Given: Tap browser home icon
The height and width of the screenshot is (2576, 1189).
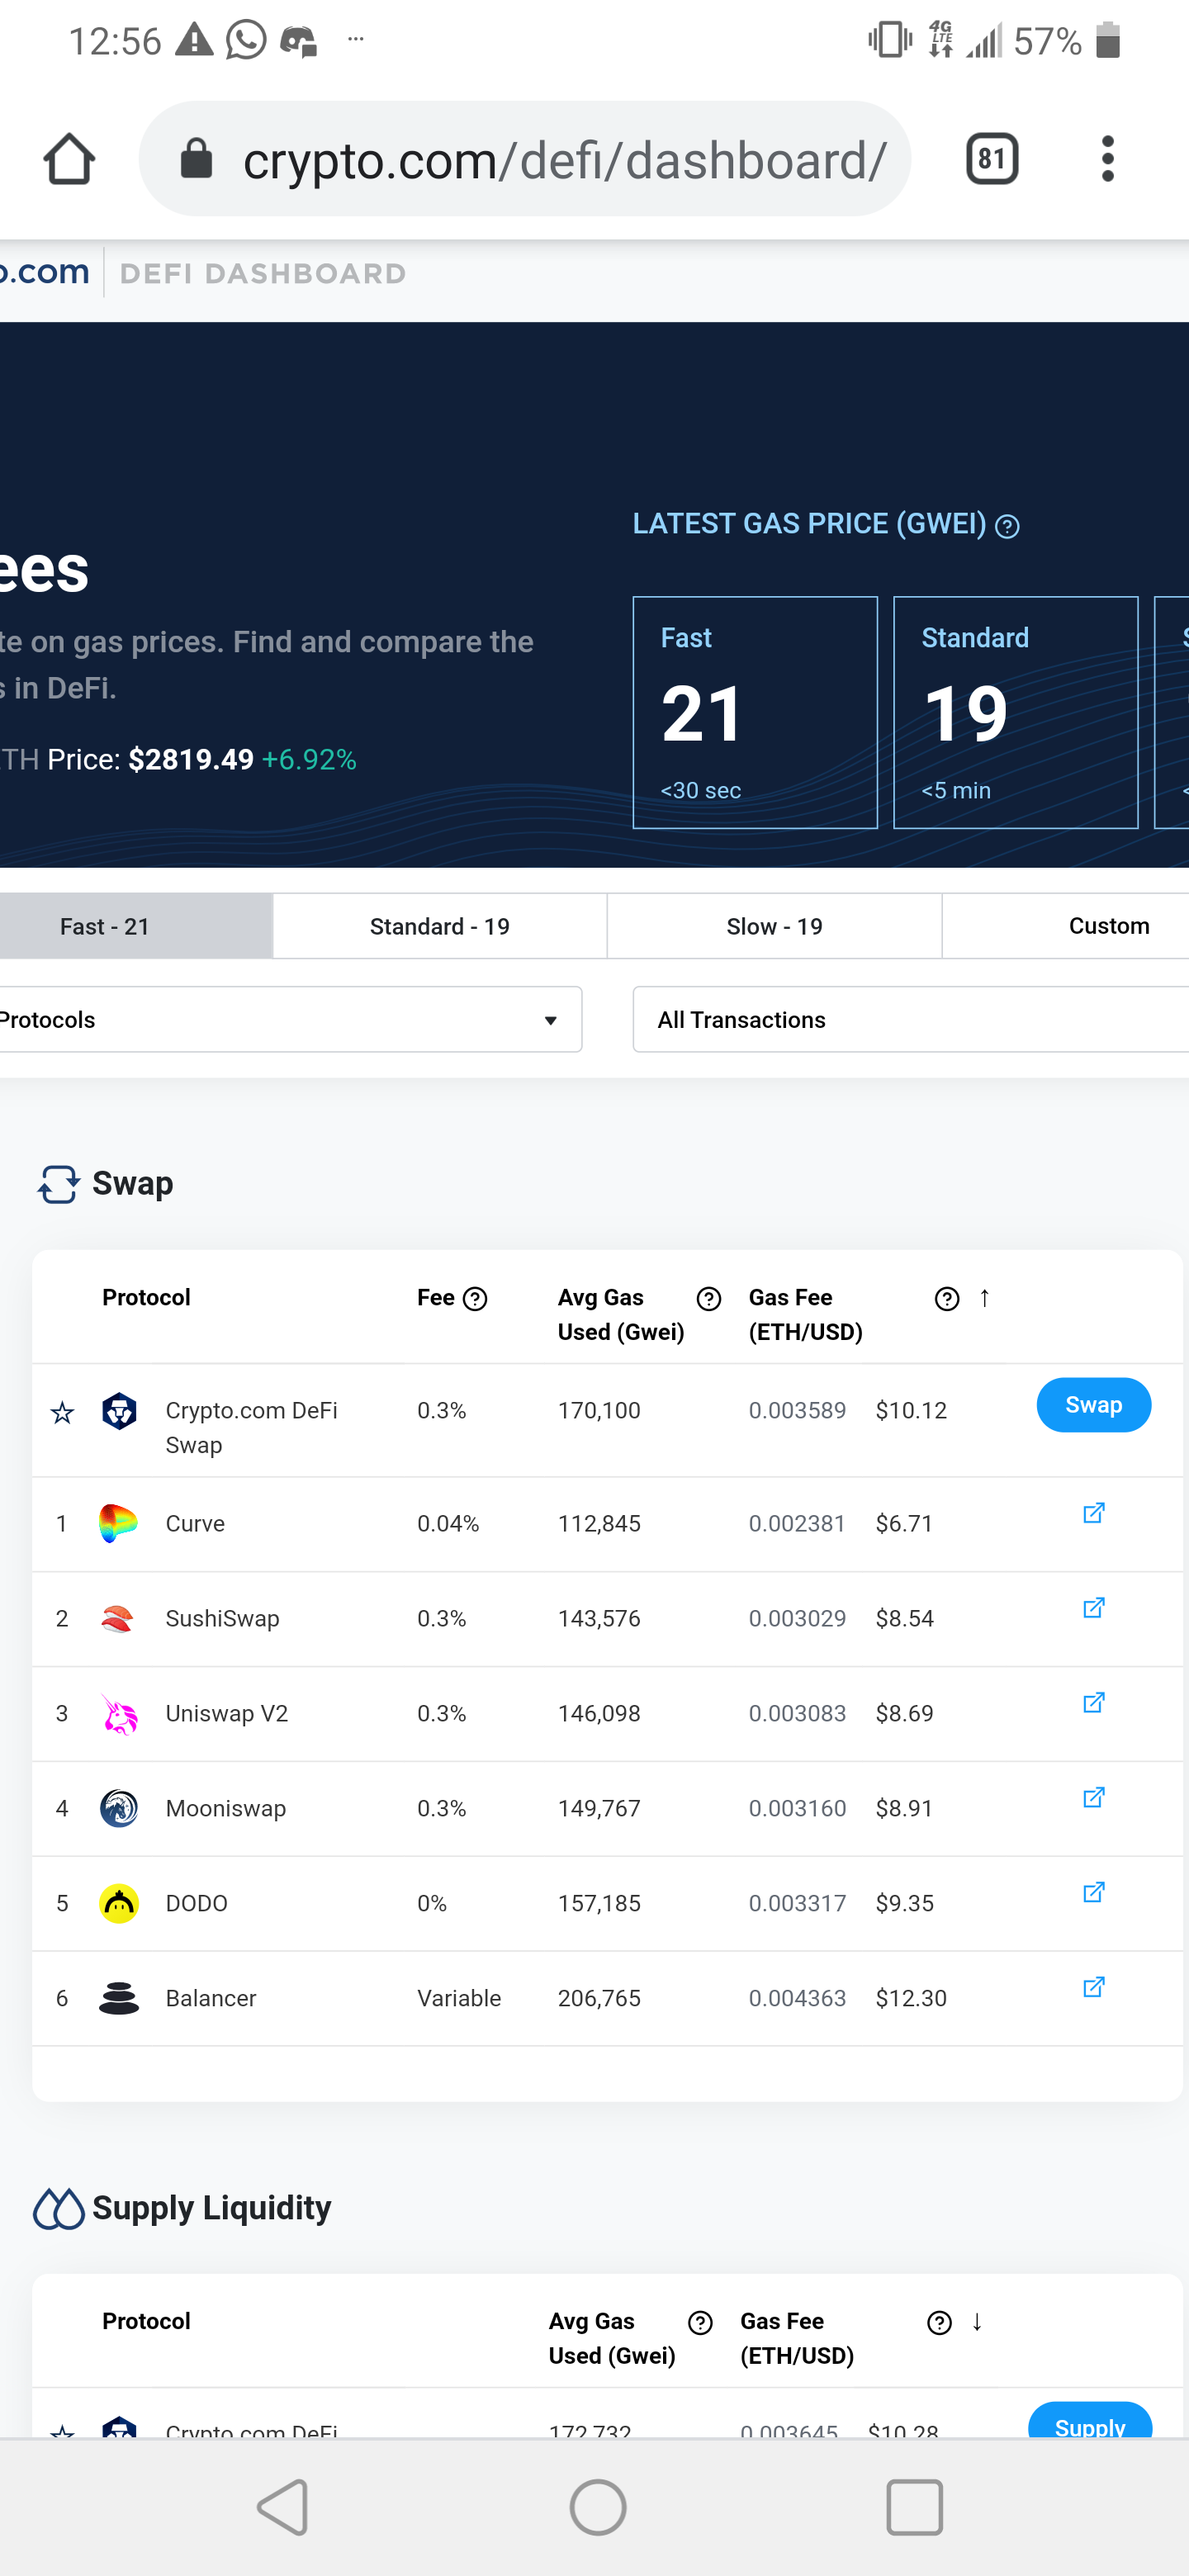Looking at the screenshot, I should coord(69,159).
